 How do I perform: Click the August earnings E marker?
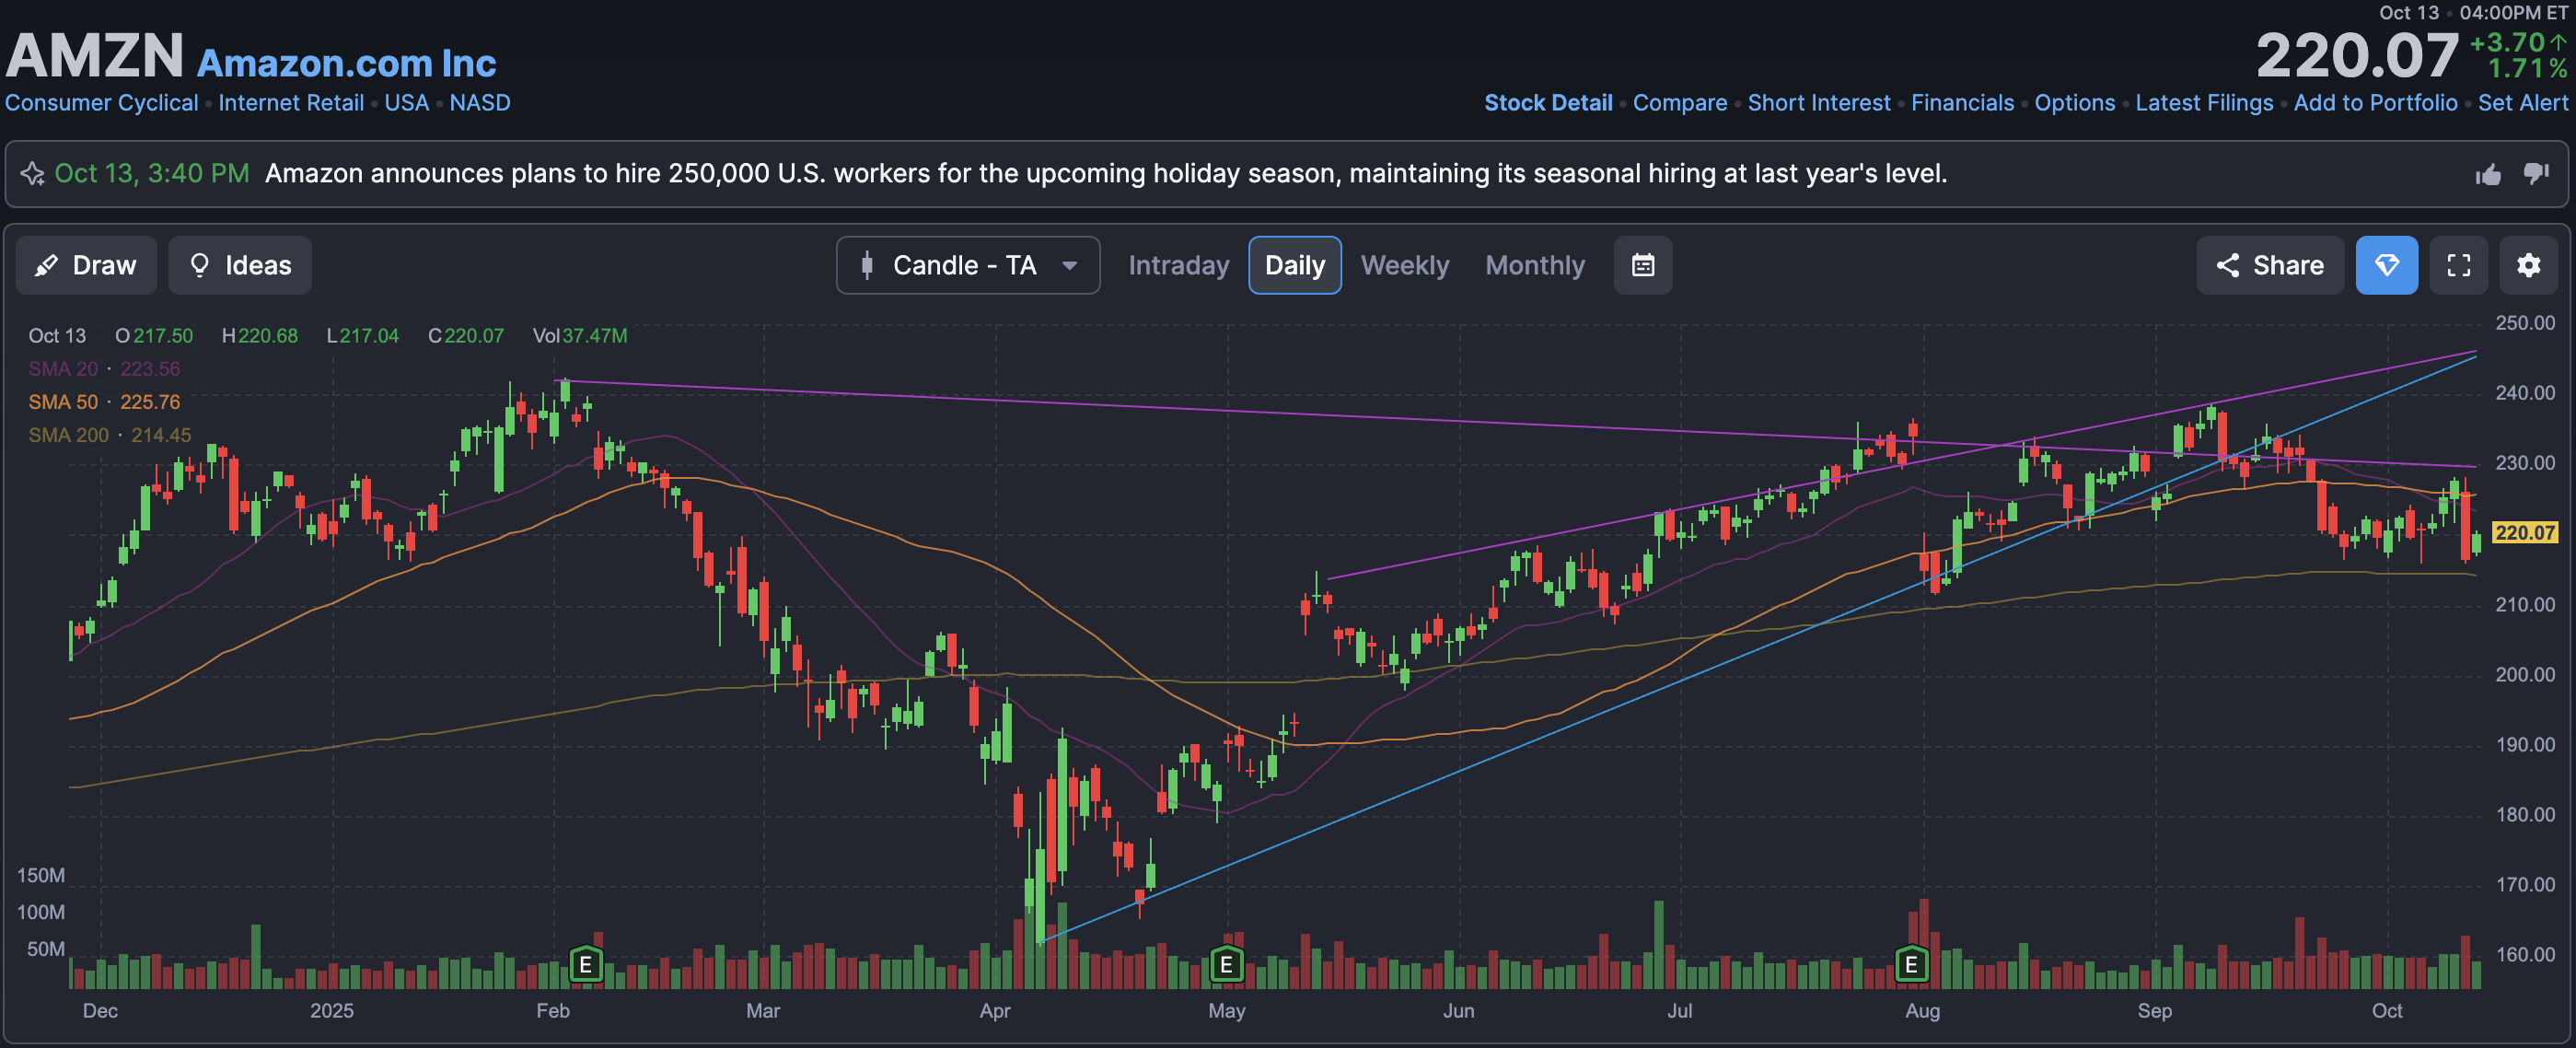tap(1911, 965)
